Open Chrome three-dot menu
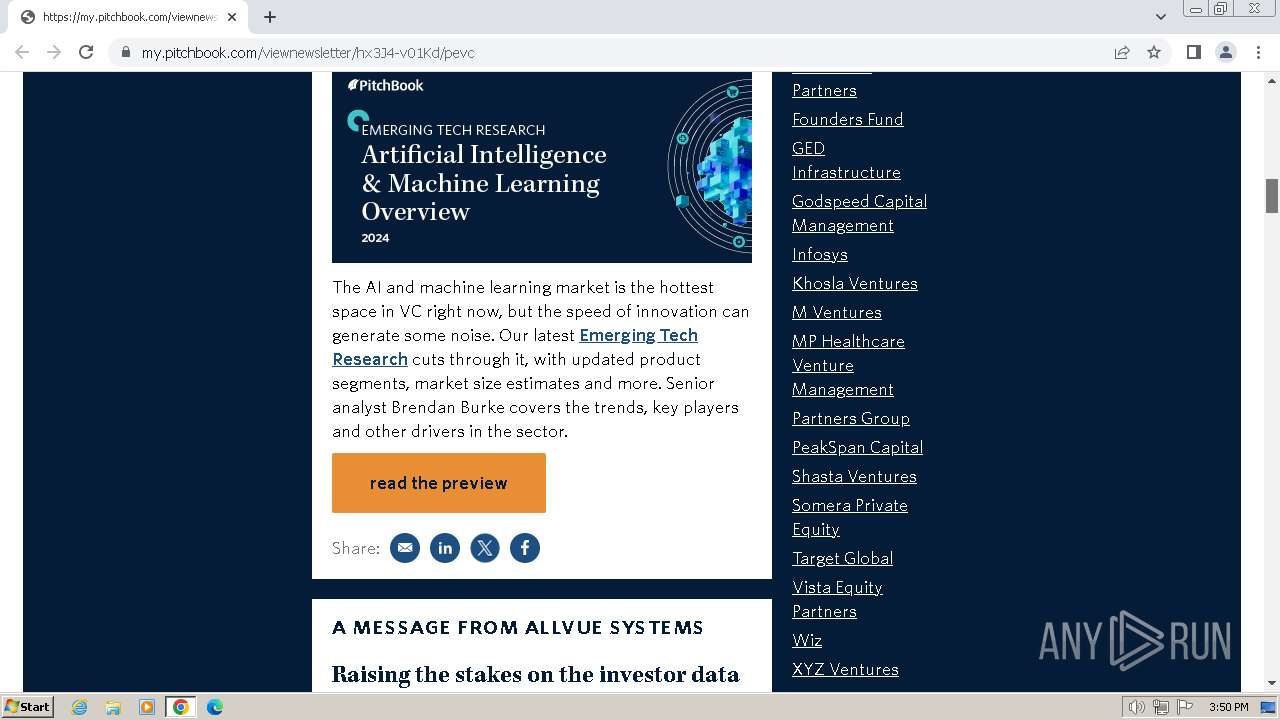The width and height of the screenshot is (1280, 720). [x=1259, y=52]
